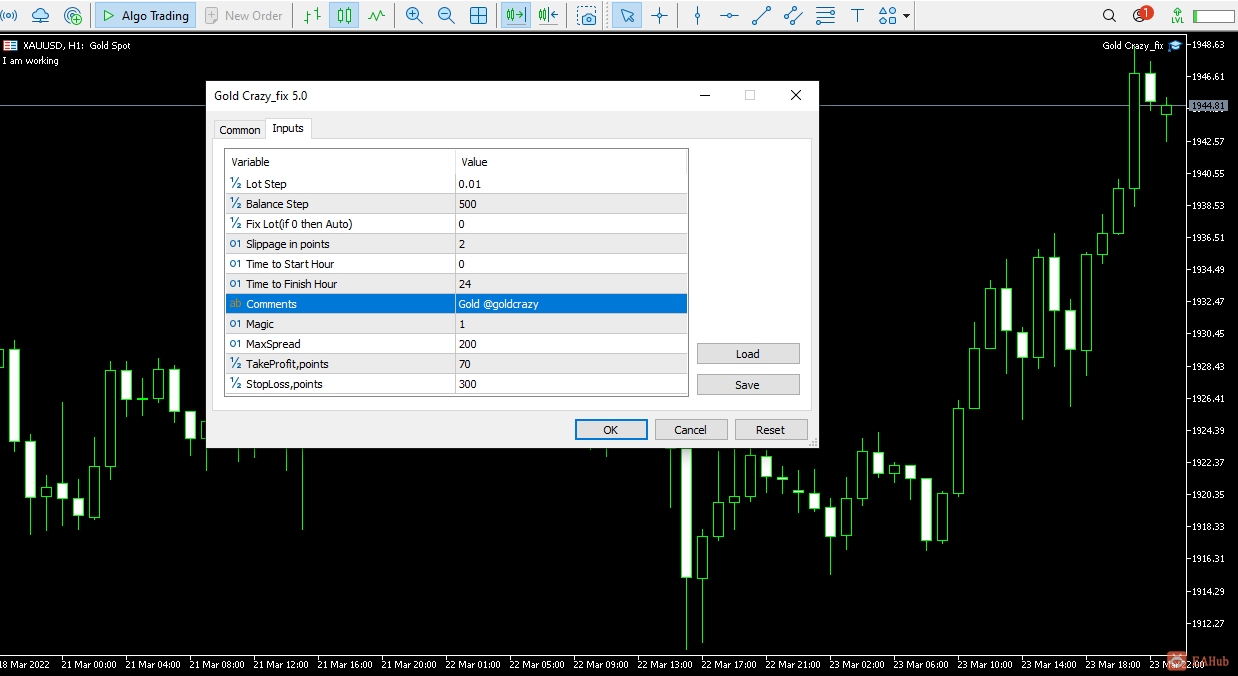This screenshot has height=676, width=1238.
Task: Select the Time to Start Hour row
Action: click(456, 264)
